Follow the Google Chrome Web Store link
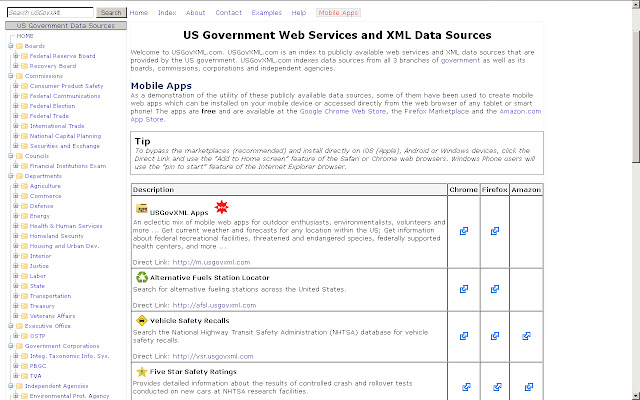Screen dimensions: 640x400 [343, 111]
